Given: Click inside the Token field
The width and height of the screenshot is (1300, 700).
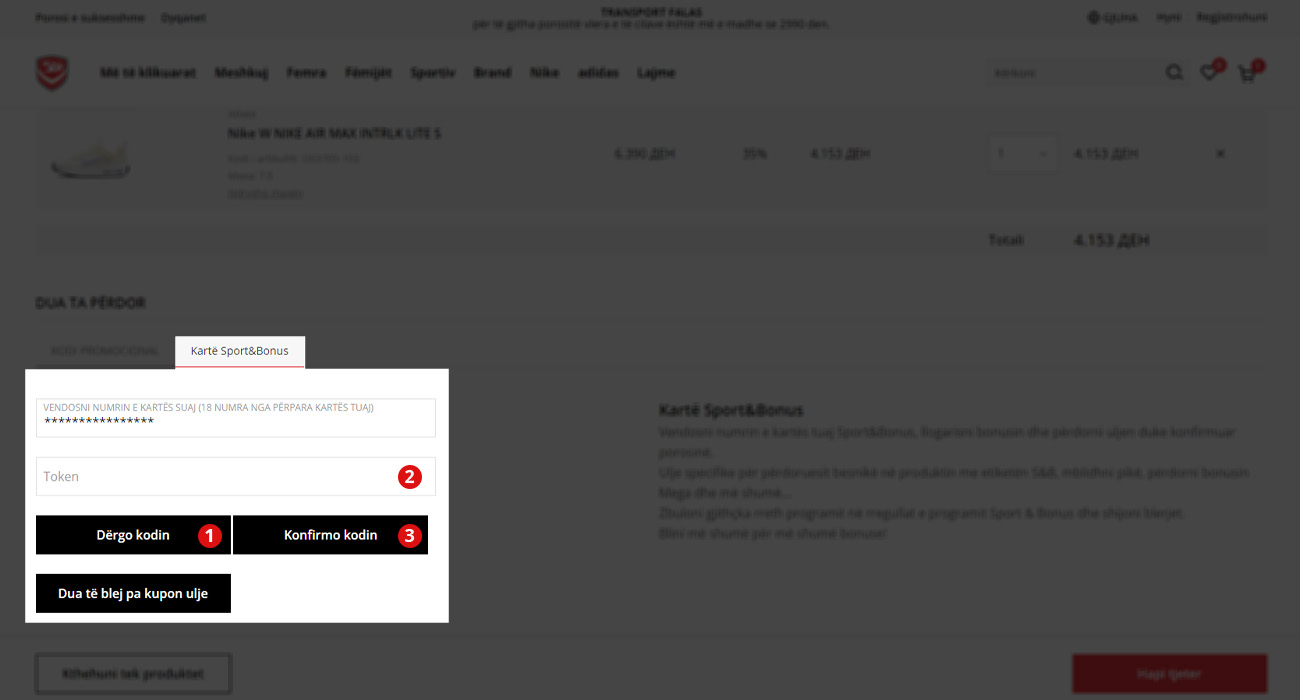Looking at the screenshot, I should coord(215,477).
